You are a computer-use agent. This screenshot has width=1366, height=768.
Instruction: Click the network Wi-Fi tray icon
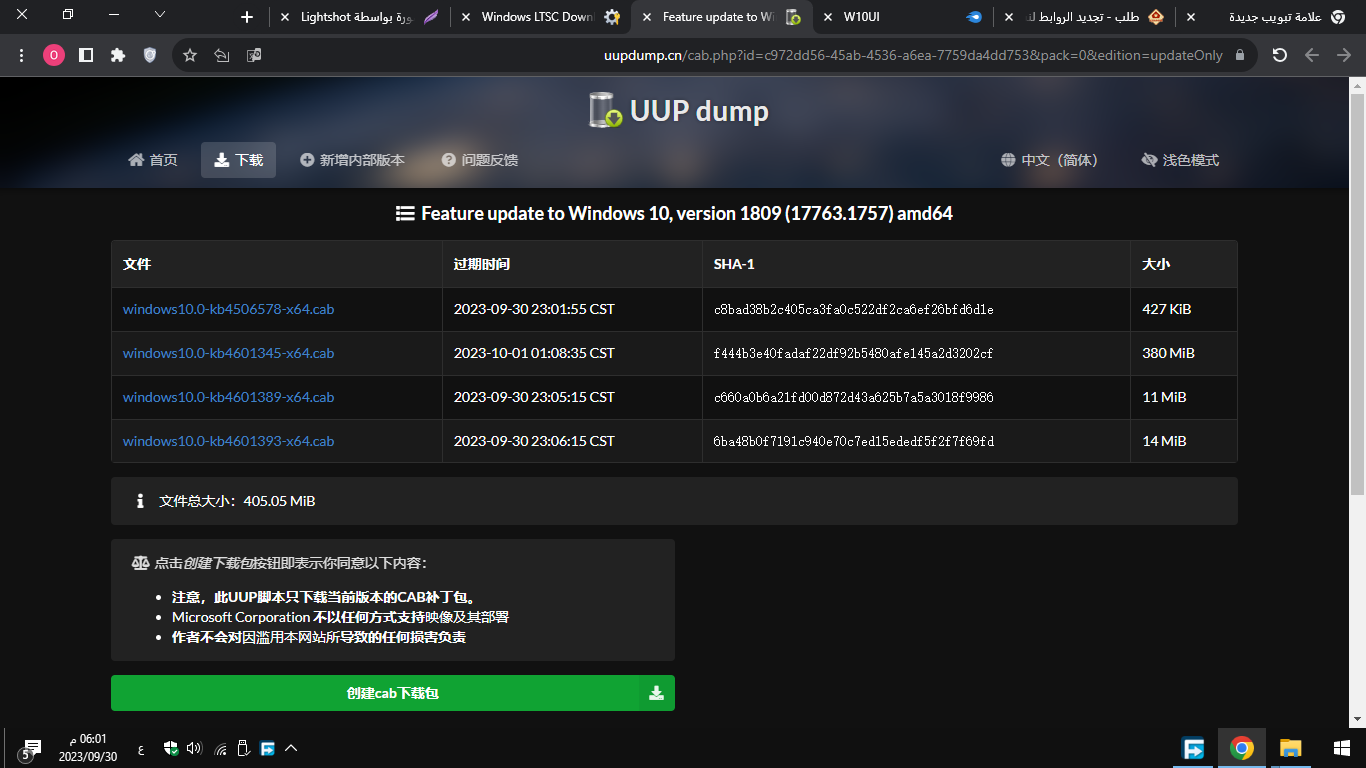click(x=221, y=748)
